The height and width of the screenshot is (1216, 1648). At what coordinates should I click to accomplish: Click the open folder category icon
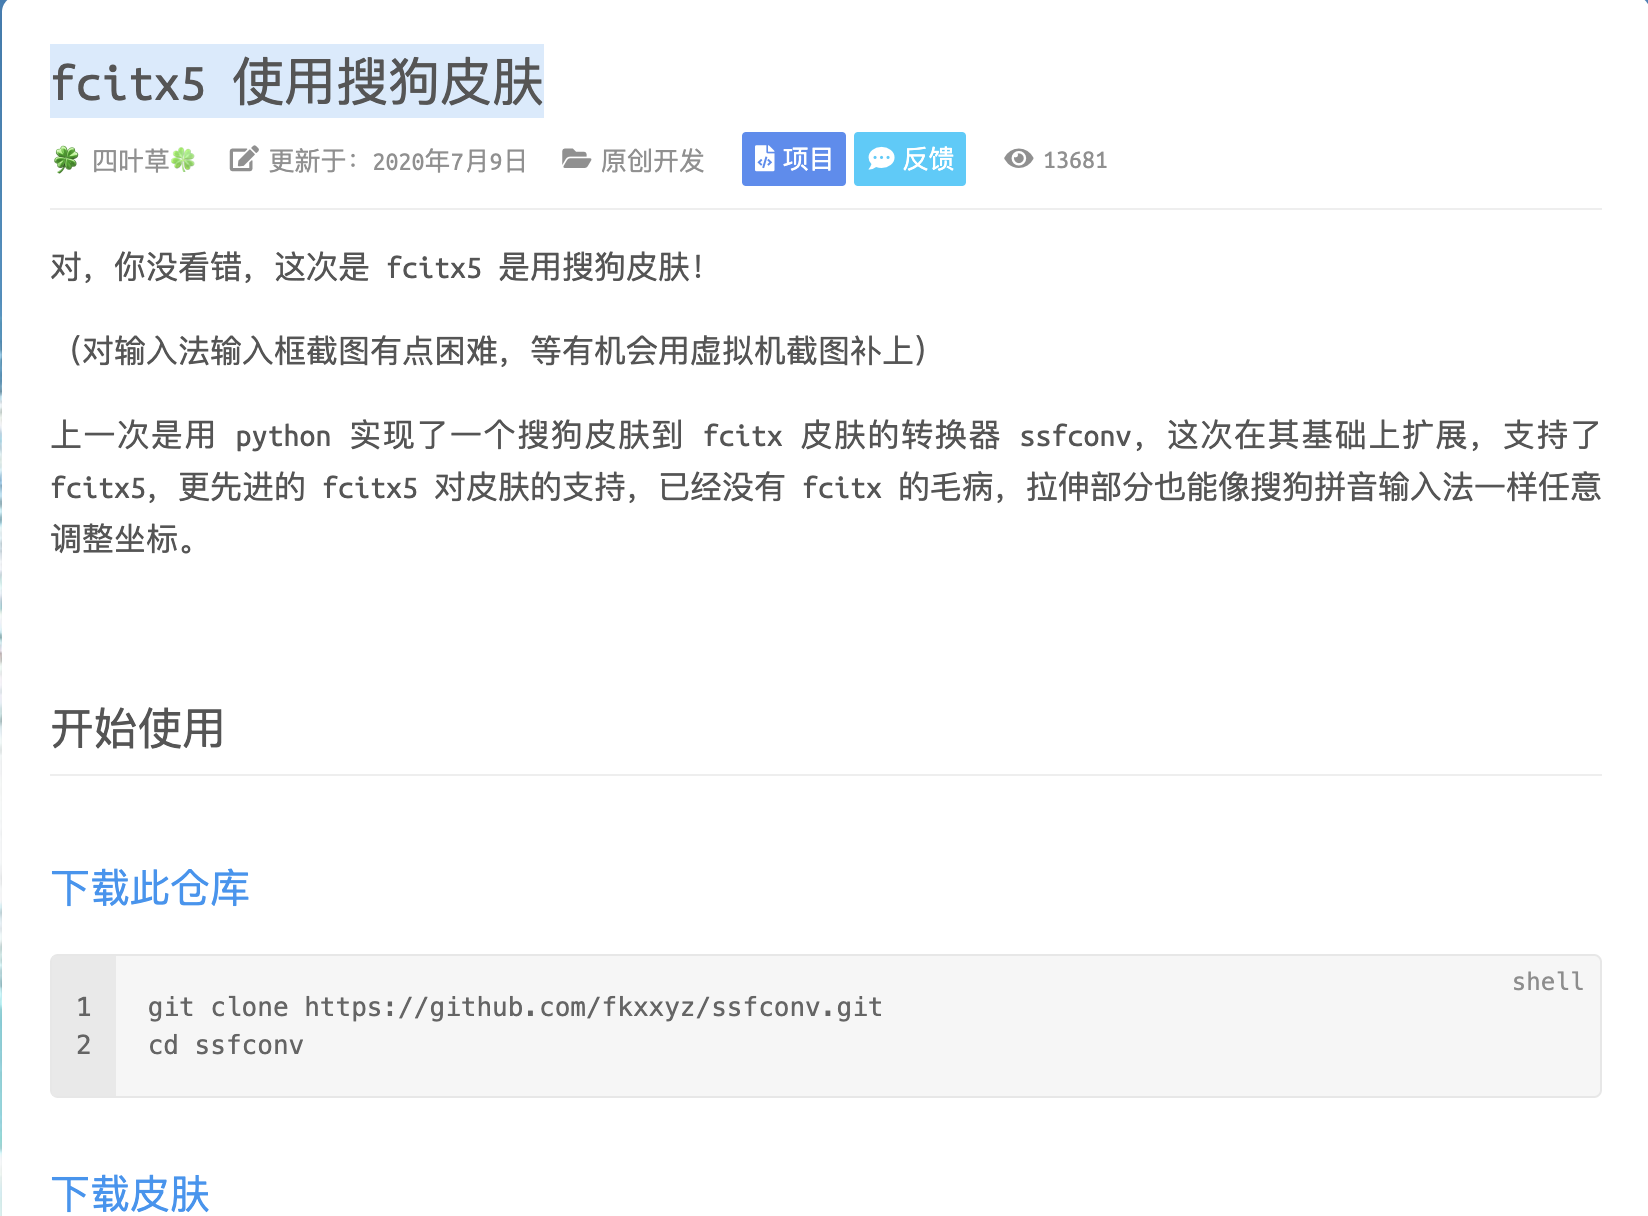coord(575,160)
